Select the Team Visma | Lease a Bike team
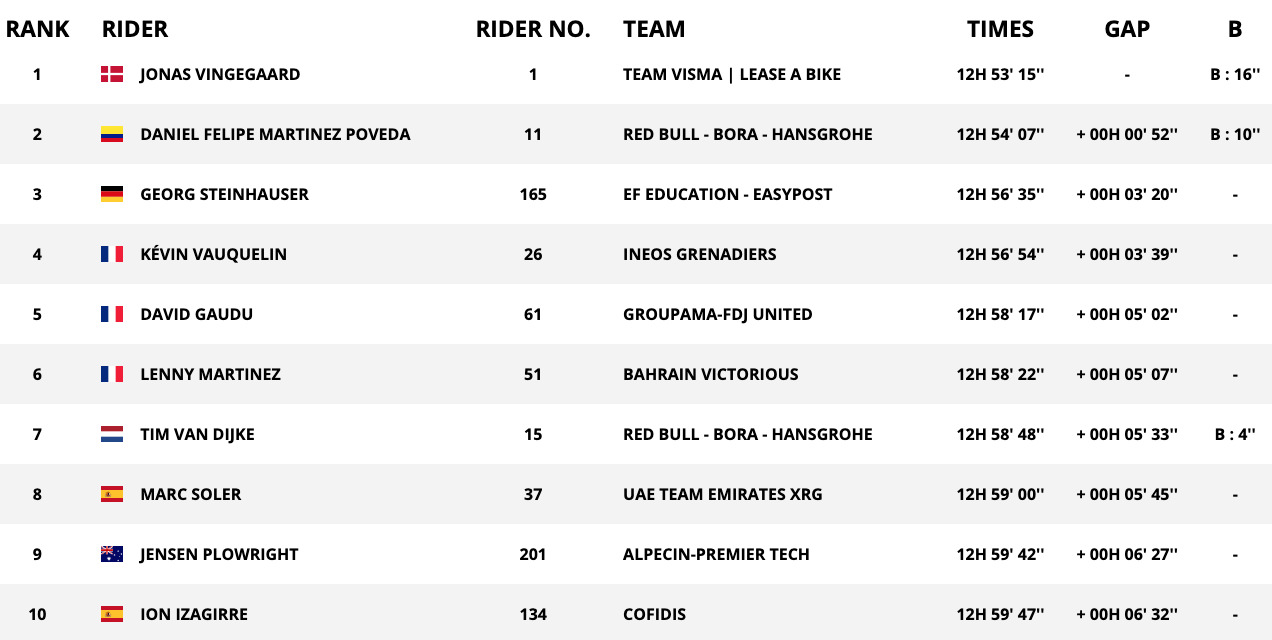Image resolution: width=1272 pixels, height=640 pixels. coord(731,74)
